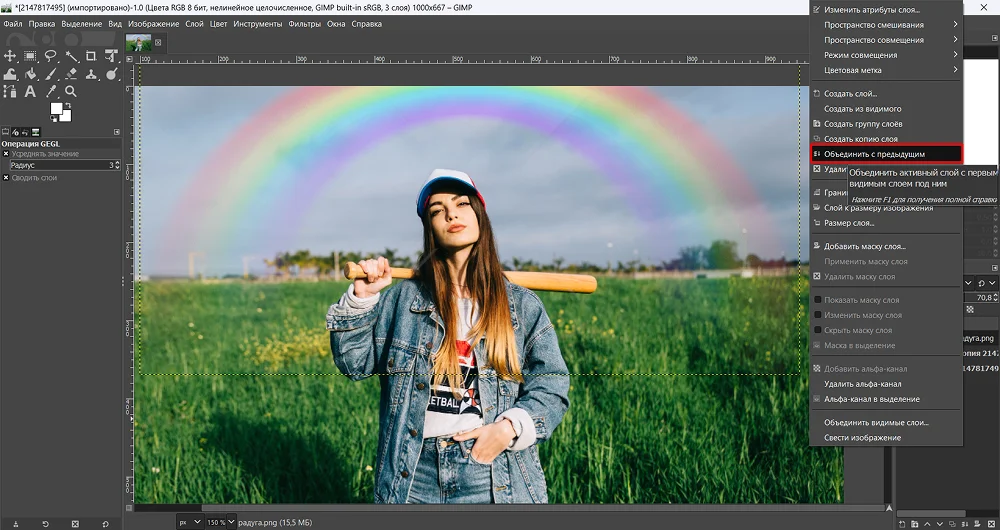Delete tool preset icon in tool options footer
This screenshot has width=1000, height=530.
point(75,524)
